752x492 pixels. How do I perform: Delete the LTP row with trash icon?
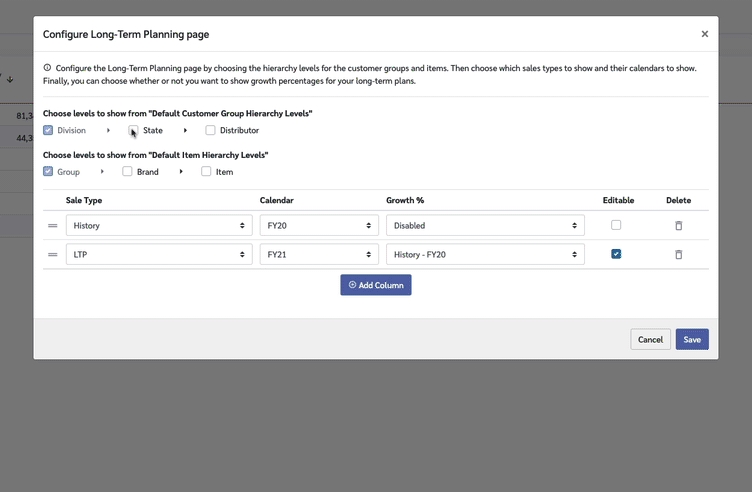(x=678, y=255)
